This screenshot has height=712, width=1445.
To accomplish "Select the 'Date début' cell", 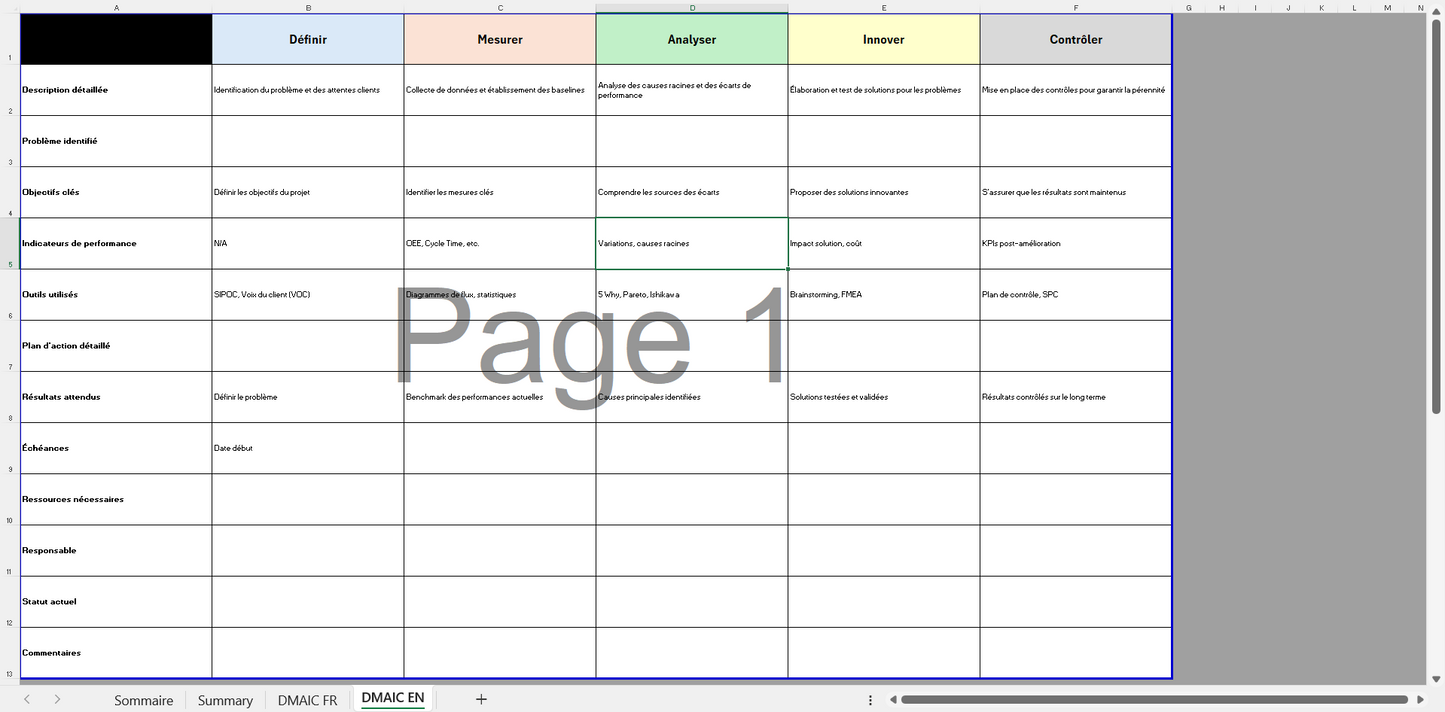I will click(x=307, y=448).
